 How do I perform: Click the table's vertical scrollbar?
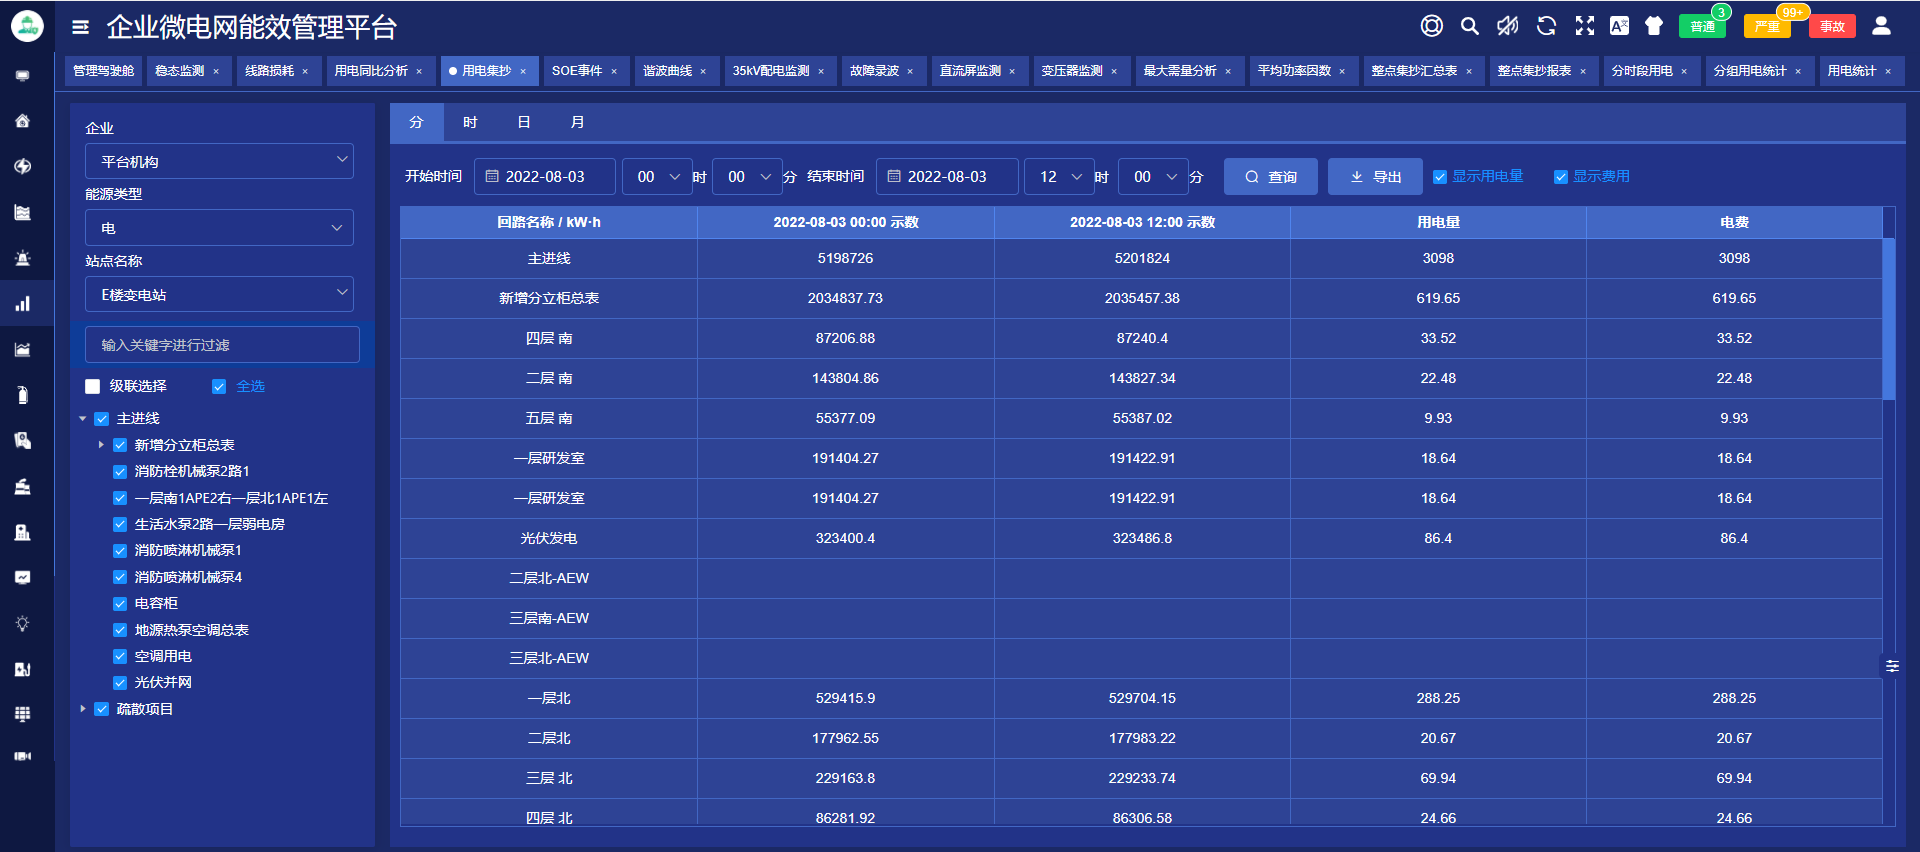(x=1888, y=318)
